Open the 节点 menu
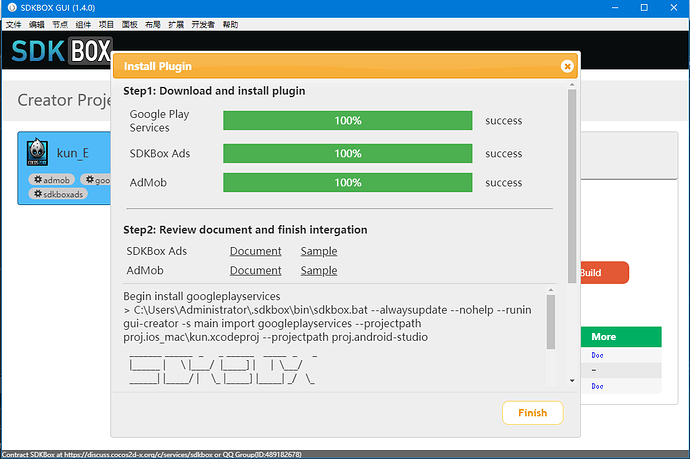 (60, 25)
